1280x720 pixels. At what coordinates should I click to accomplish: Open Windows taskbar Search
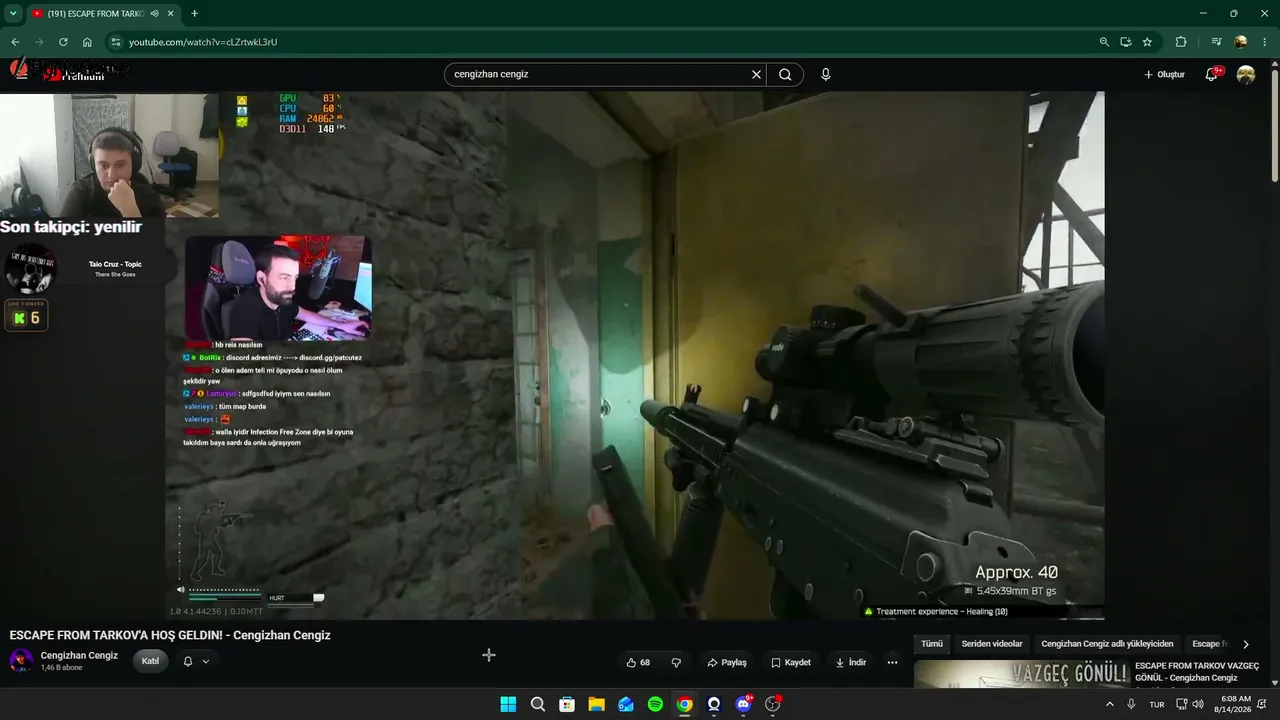point(537,704)
